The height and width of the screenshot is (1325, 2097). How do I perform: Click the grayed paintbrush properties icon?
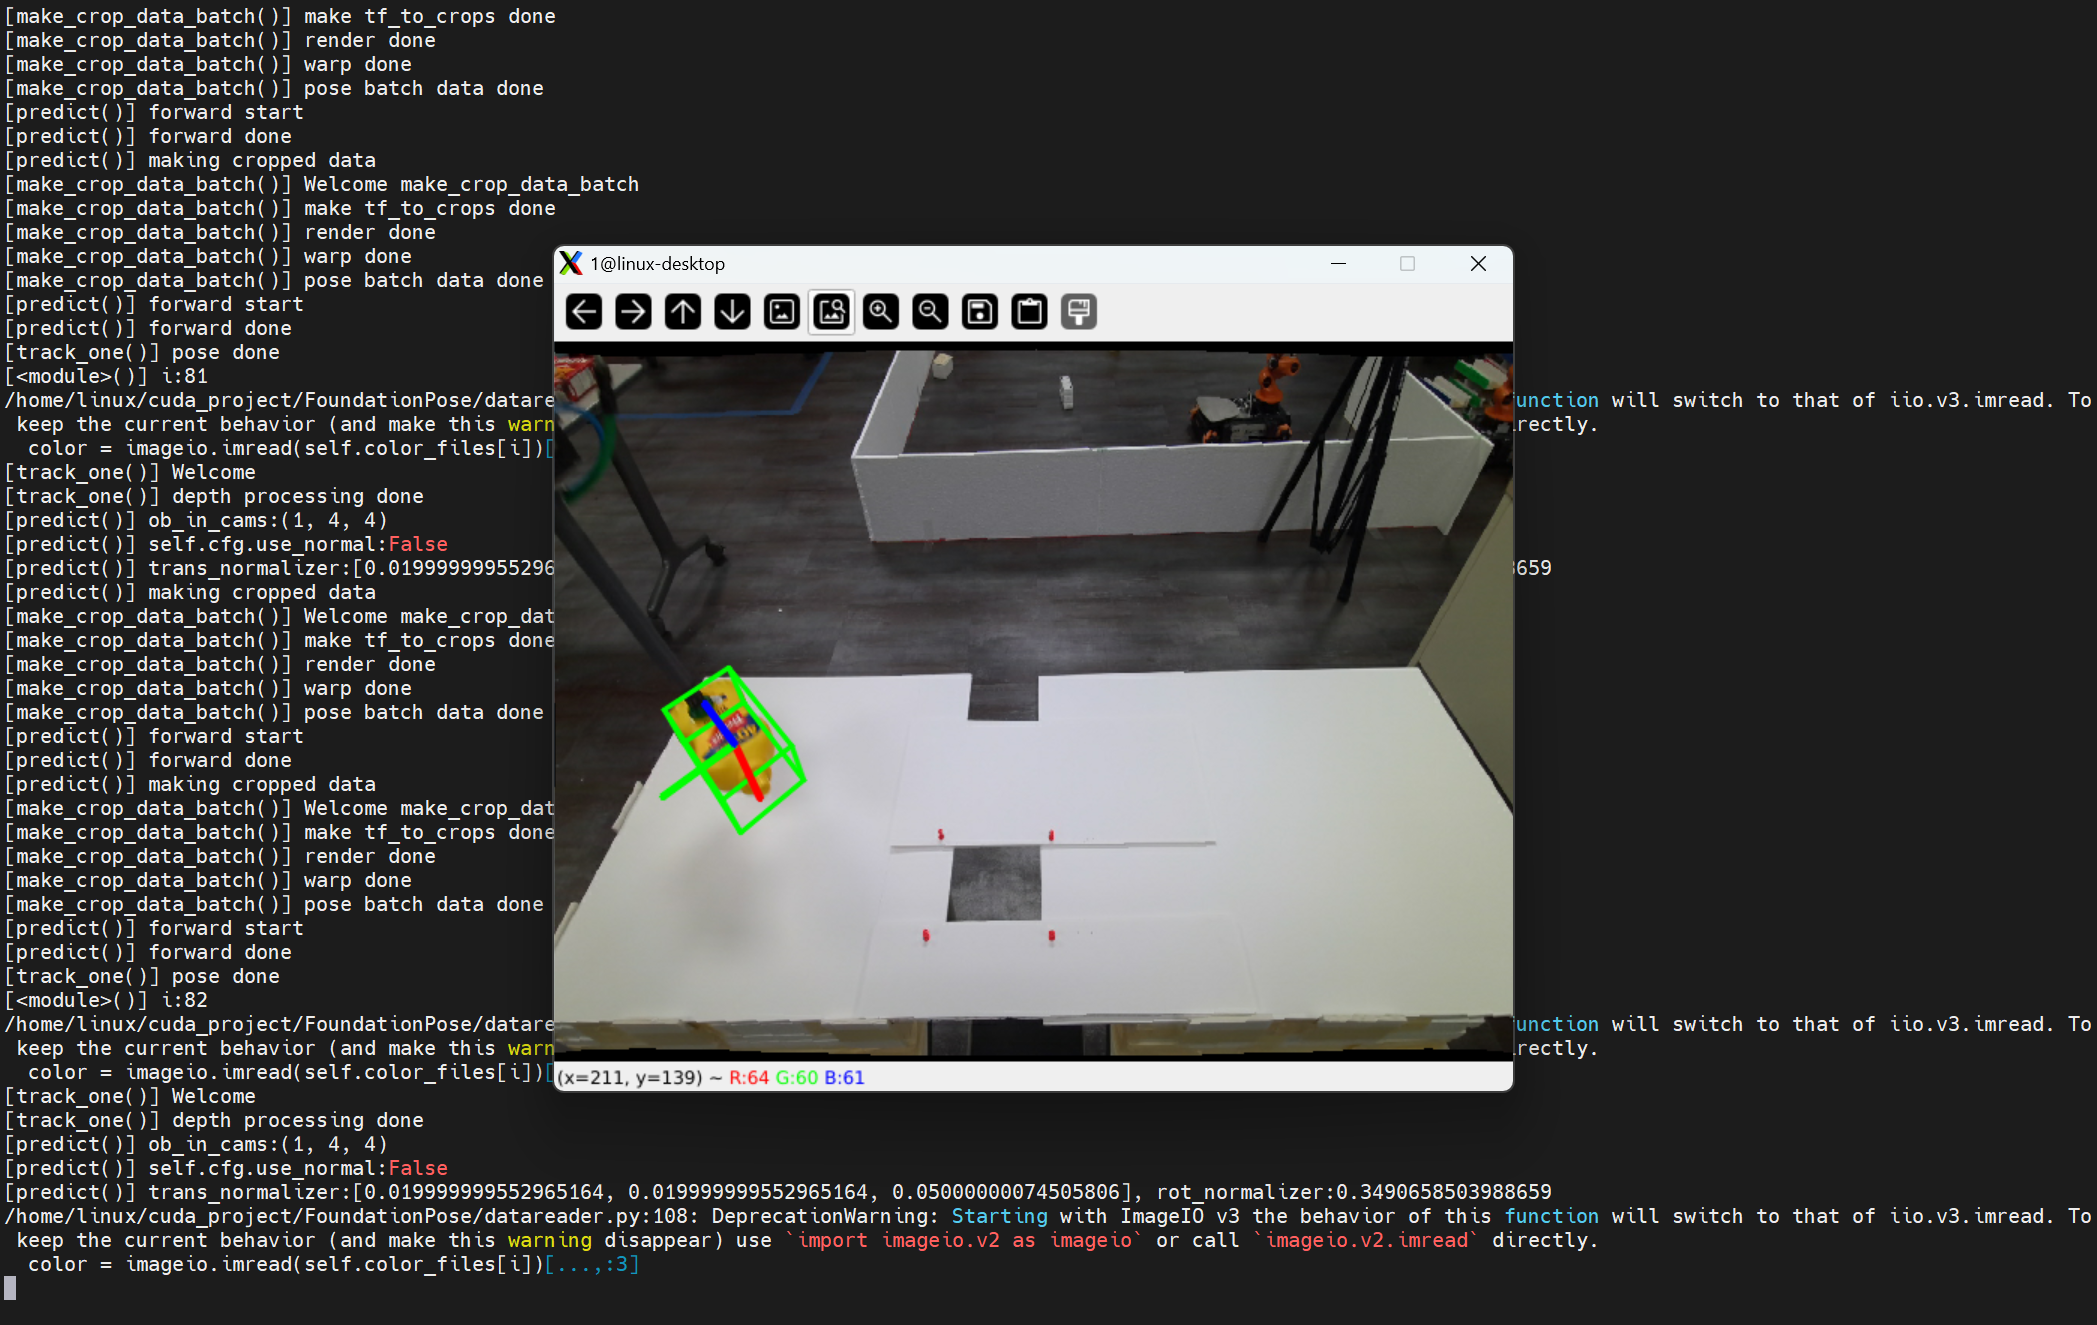[1079, 312]
